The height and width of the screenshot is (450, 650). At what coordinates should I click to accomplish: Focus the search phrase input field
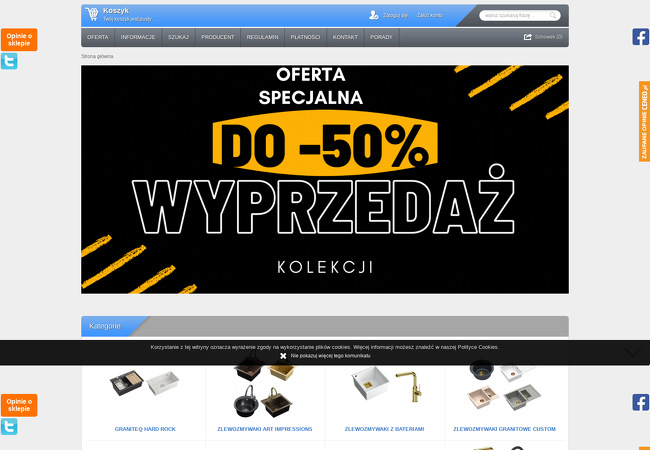(515, 15)
